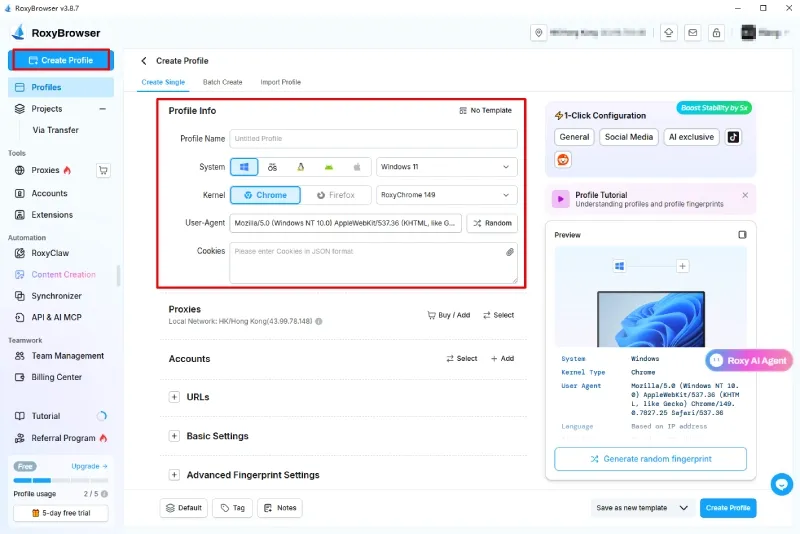The image size is (800, 534).
Task: Click Generate random fingerprint
Action: point(651,459)
